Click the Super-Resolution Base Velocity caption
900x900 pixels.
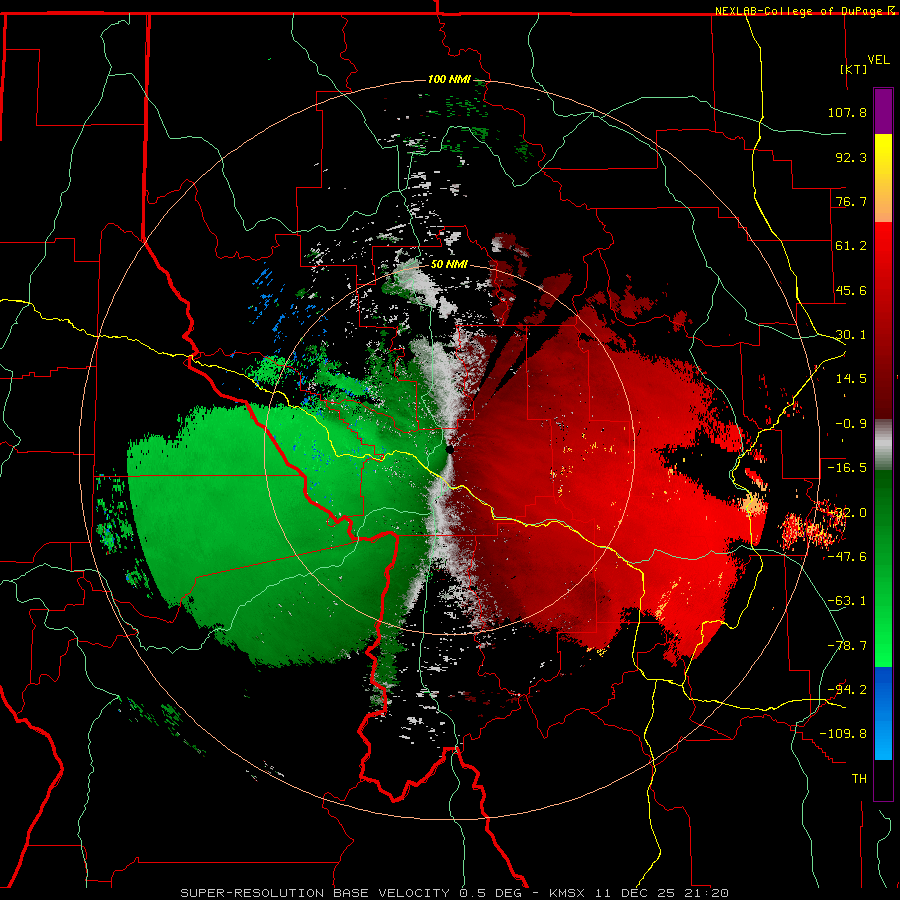(455, 893)
